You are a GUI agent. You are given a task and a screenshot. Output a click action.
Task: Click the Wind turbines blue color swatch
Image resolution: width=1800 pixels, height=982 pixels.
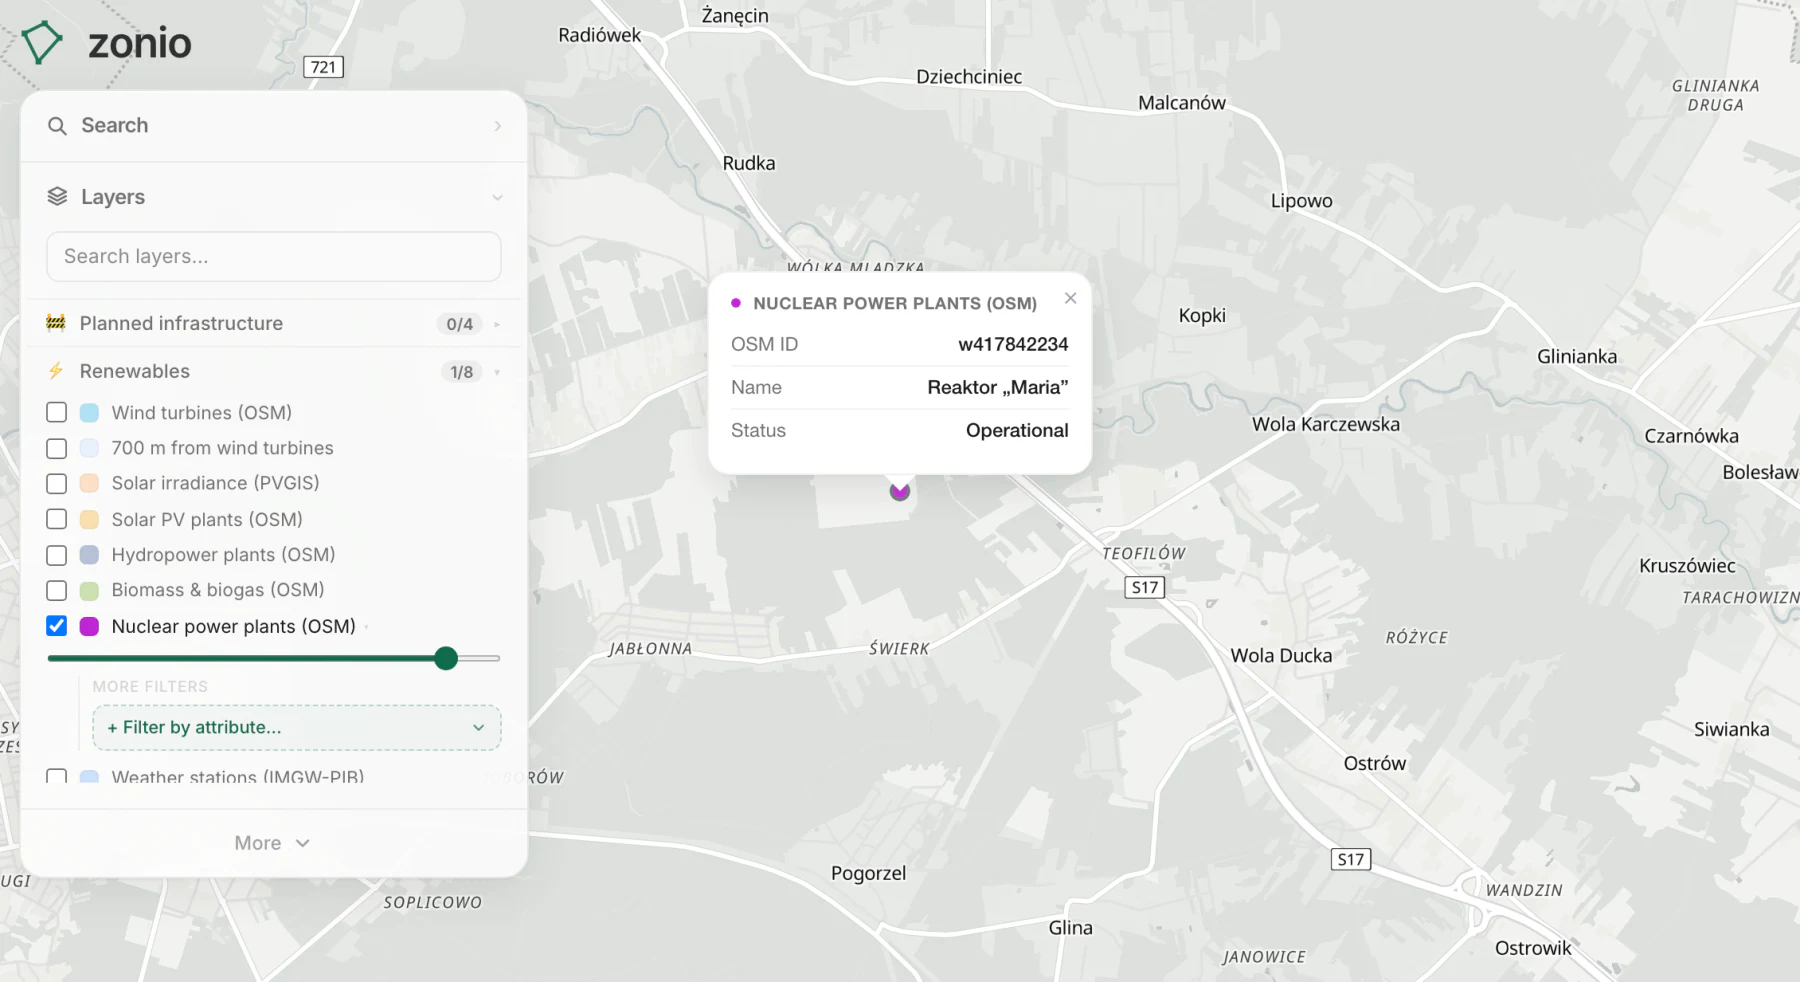(x=89, y=413)
